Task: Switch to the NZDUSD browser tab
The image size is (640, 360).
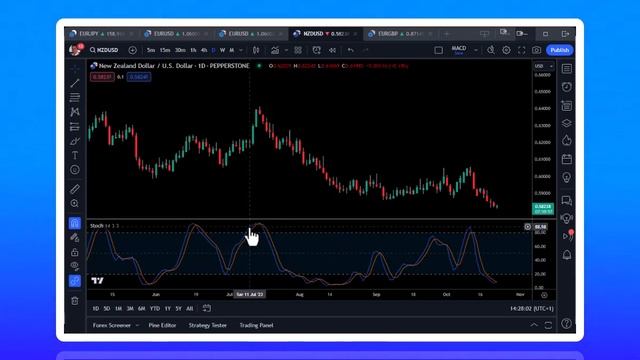Action: 325,33
